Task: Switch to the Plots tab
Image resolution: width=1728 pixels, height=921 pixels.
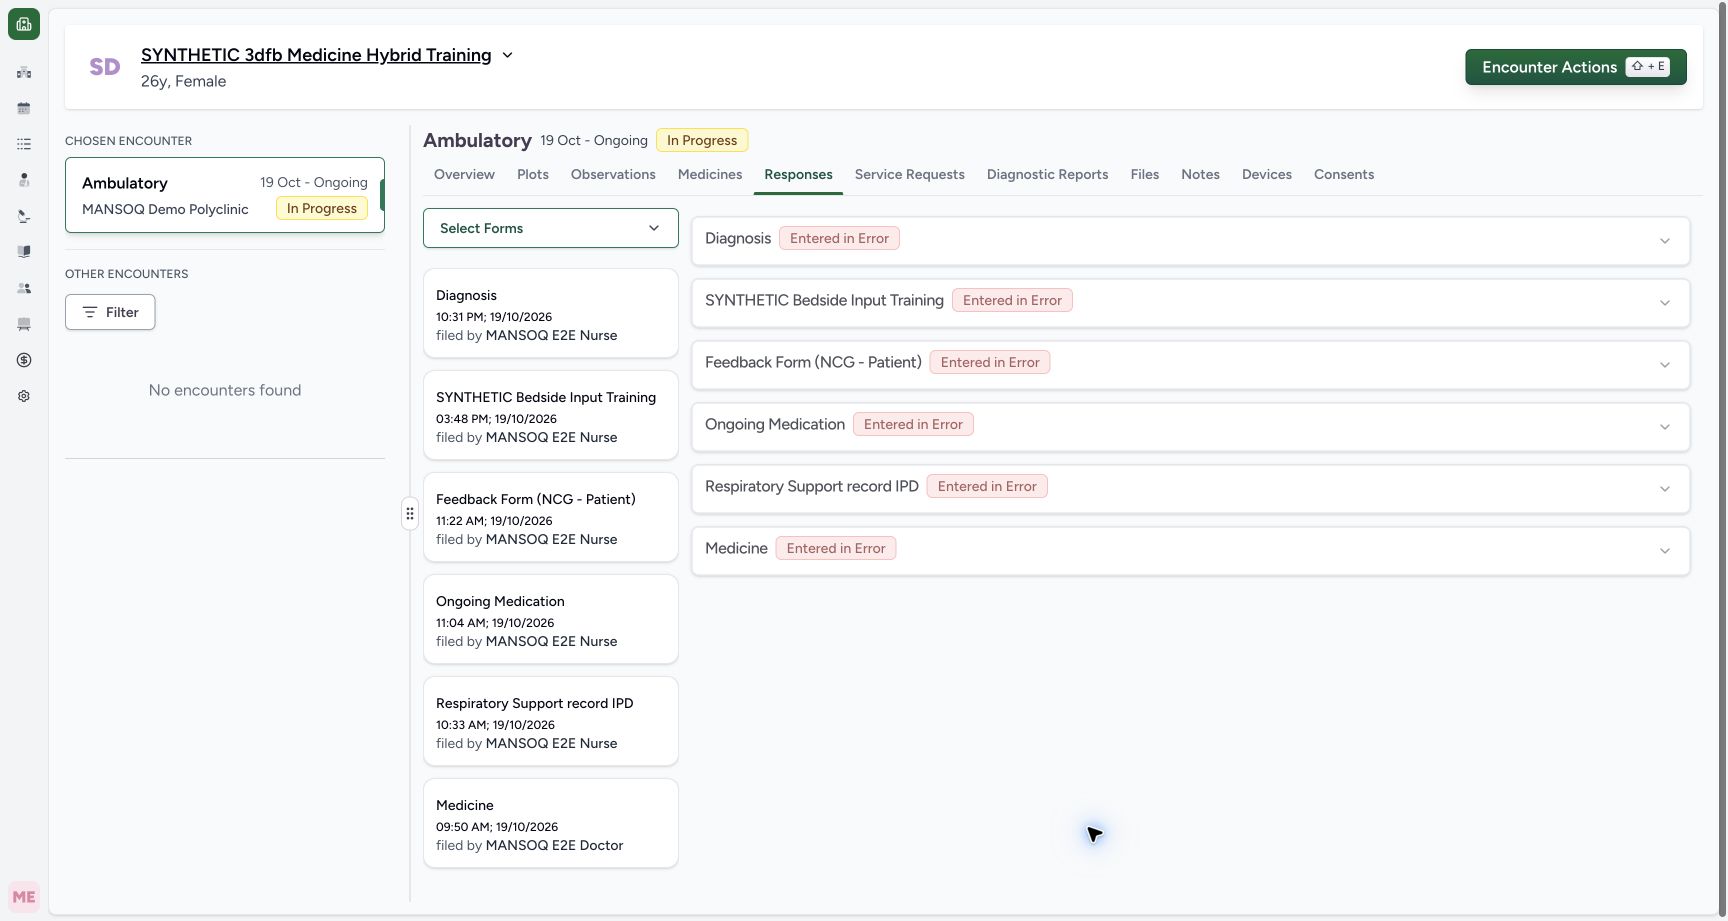Action: tap(533, 174)
